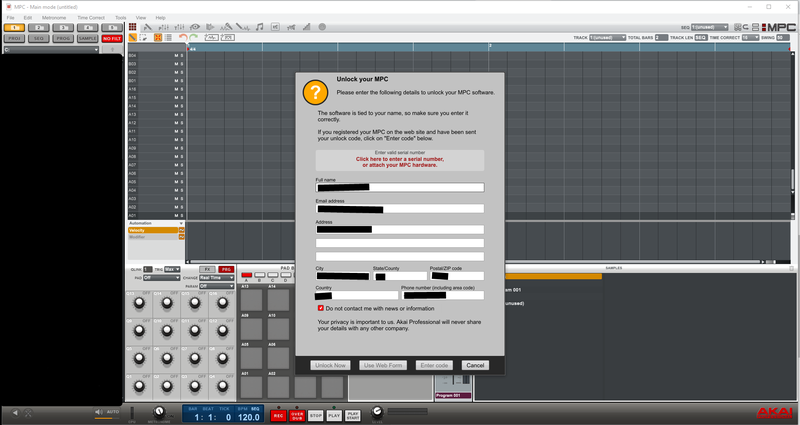Open the PARAM Off dropdown
800x425 pixels.
216,286
